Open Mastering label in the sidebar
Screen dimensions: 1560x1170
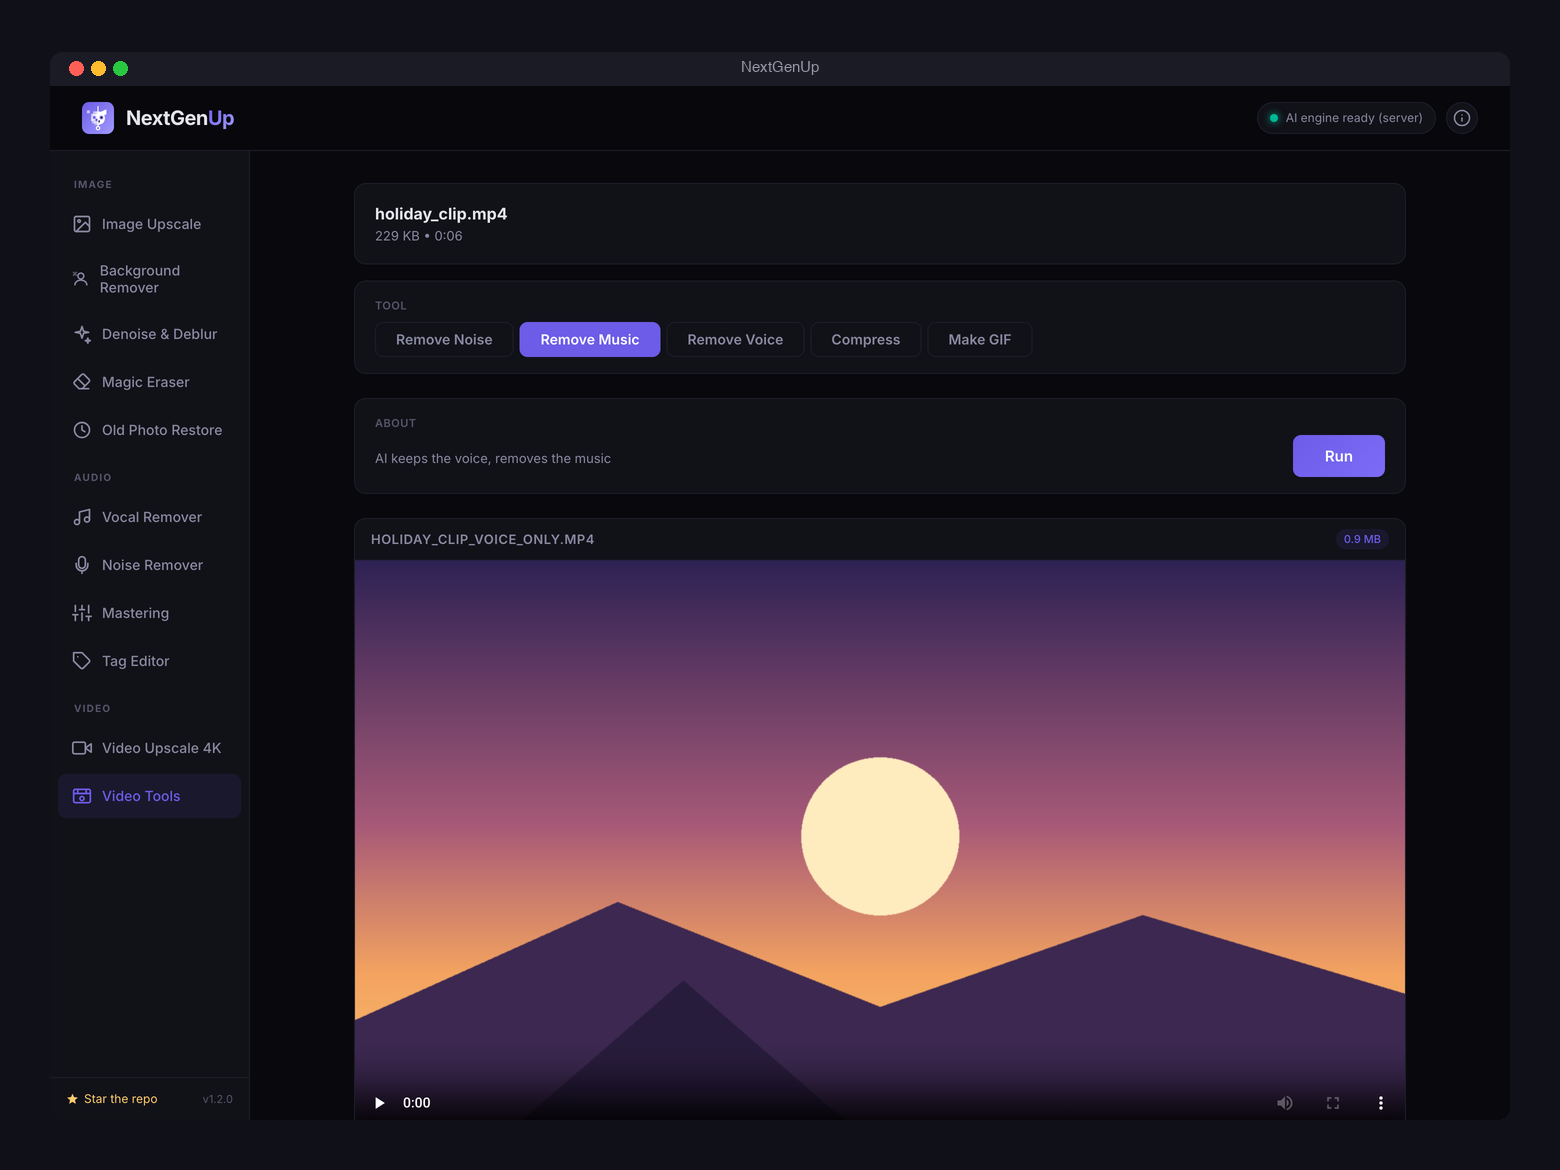(x=135, y=613)
